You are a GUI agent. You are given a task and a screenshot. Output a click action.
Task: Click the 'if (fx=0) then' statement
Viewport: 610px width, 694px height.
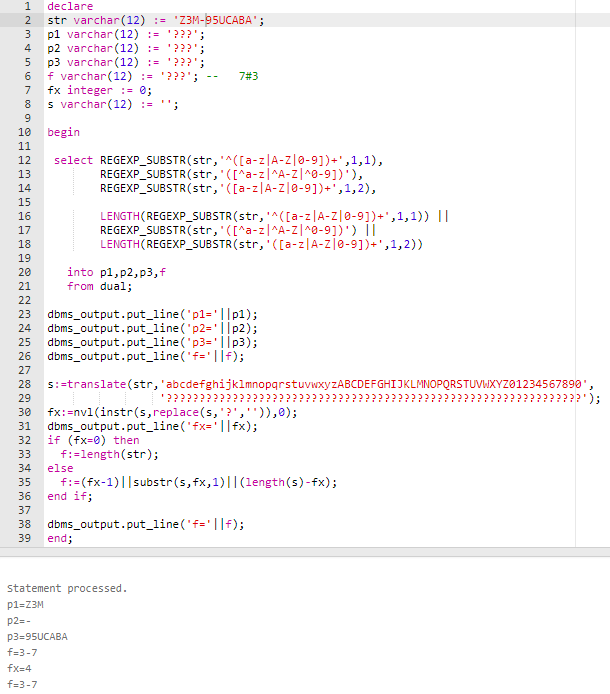93,440
